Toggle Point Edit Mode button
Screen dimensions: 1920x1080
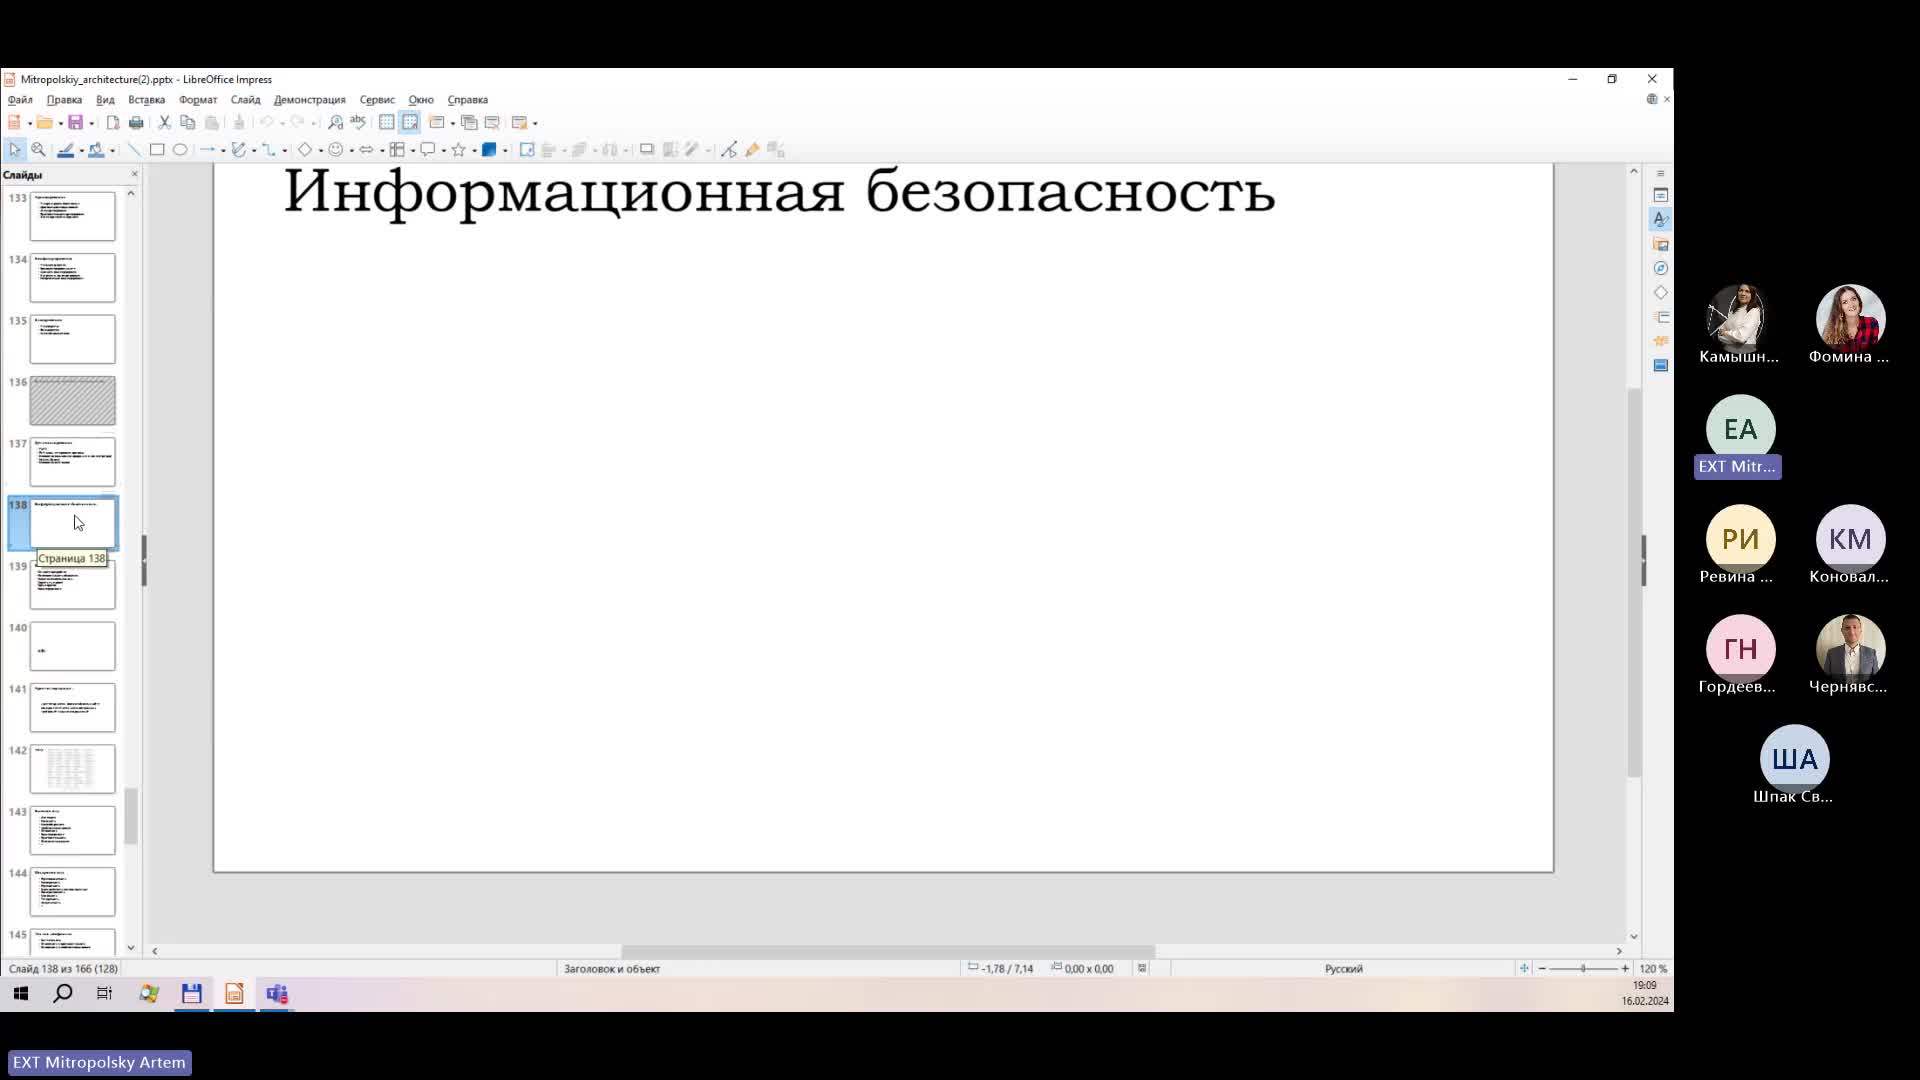[729, 150]
